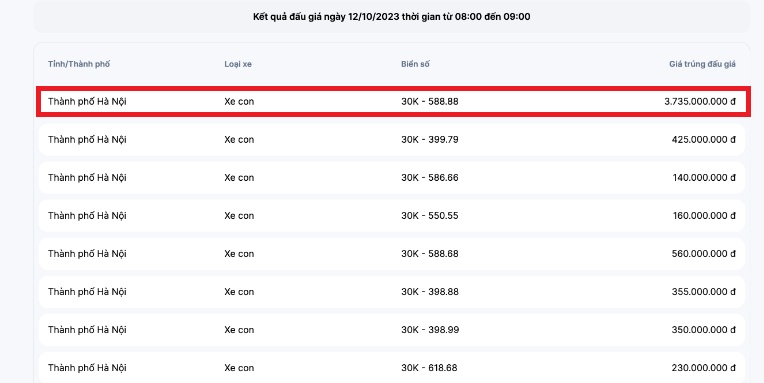This screenshot has width=764, height=383.
Task: Select plate number 30K - 399.79
Action: 430,140
